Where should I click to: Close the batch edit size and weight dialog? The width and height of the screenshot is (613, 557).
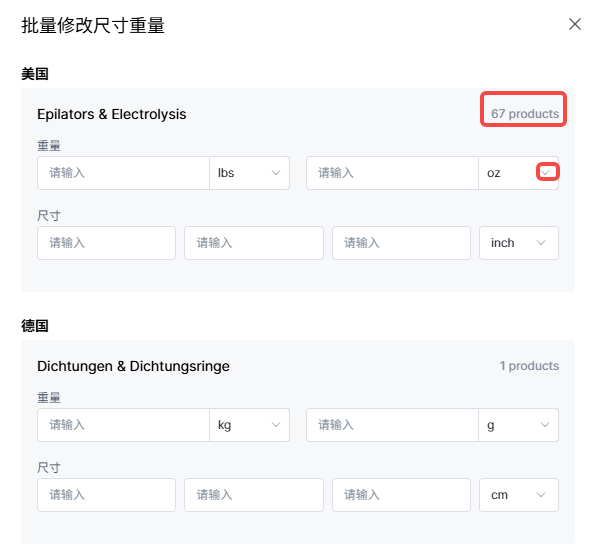coord(575,24)
